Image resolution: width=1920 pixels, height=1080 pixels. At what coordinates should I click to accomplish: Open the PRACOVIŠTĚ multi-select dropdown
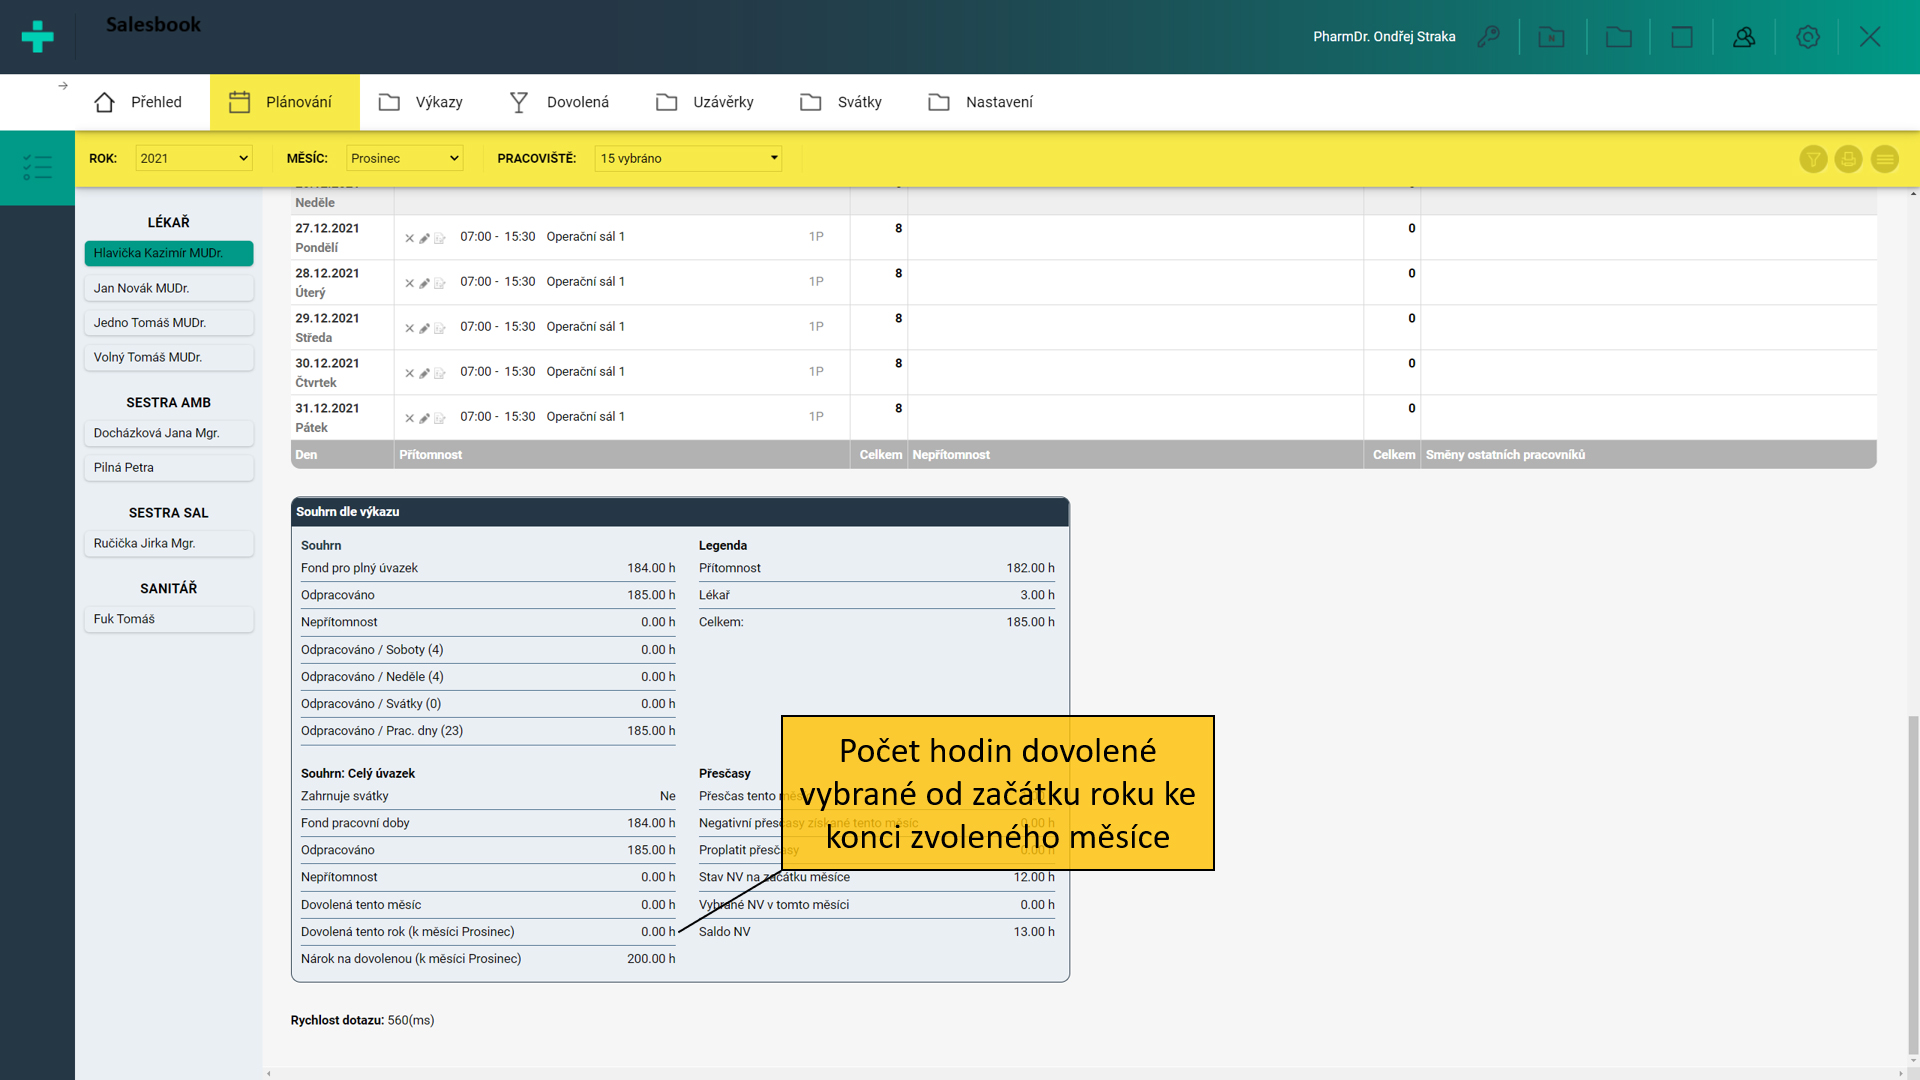coord(688,158)
